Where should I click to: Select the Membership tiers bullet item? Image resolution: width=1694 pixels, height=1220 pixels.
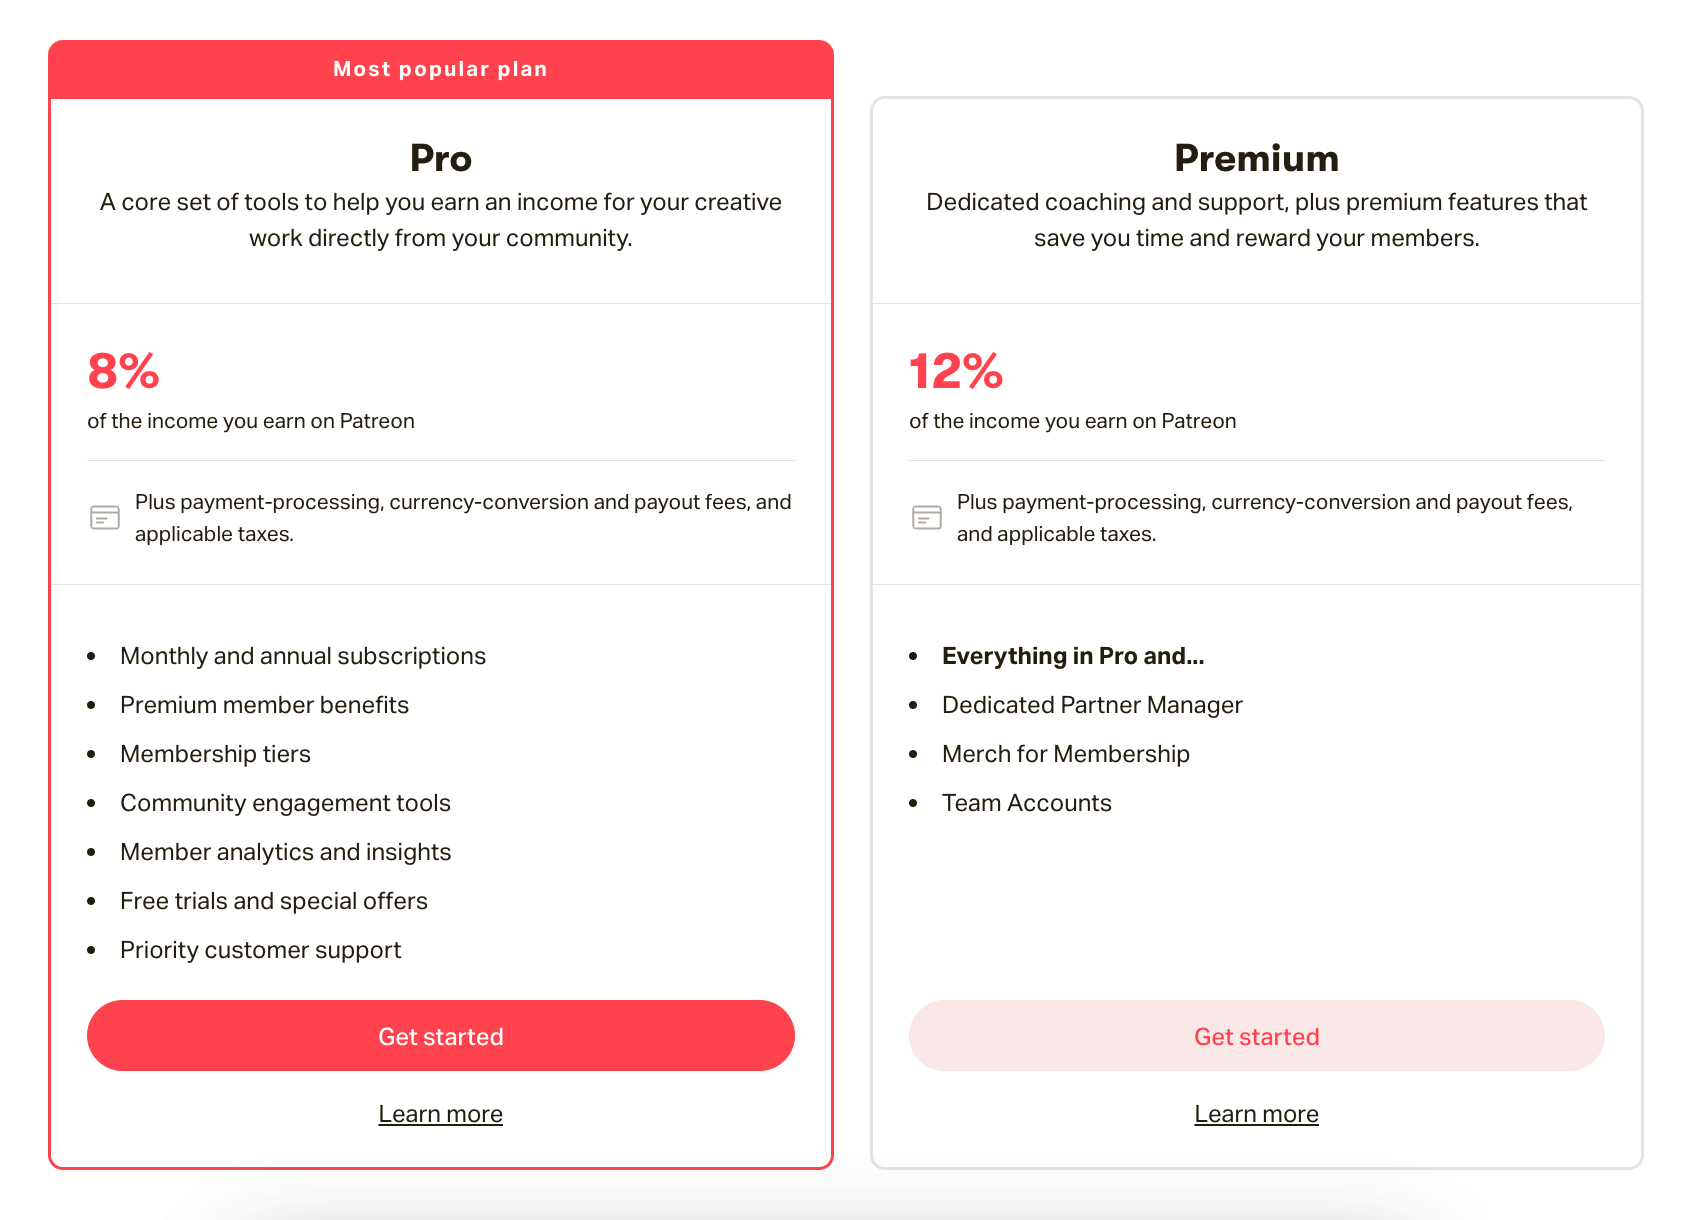215,753
